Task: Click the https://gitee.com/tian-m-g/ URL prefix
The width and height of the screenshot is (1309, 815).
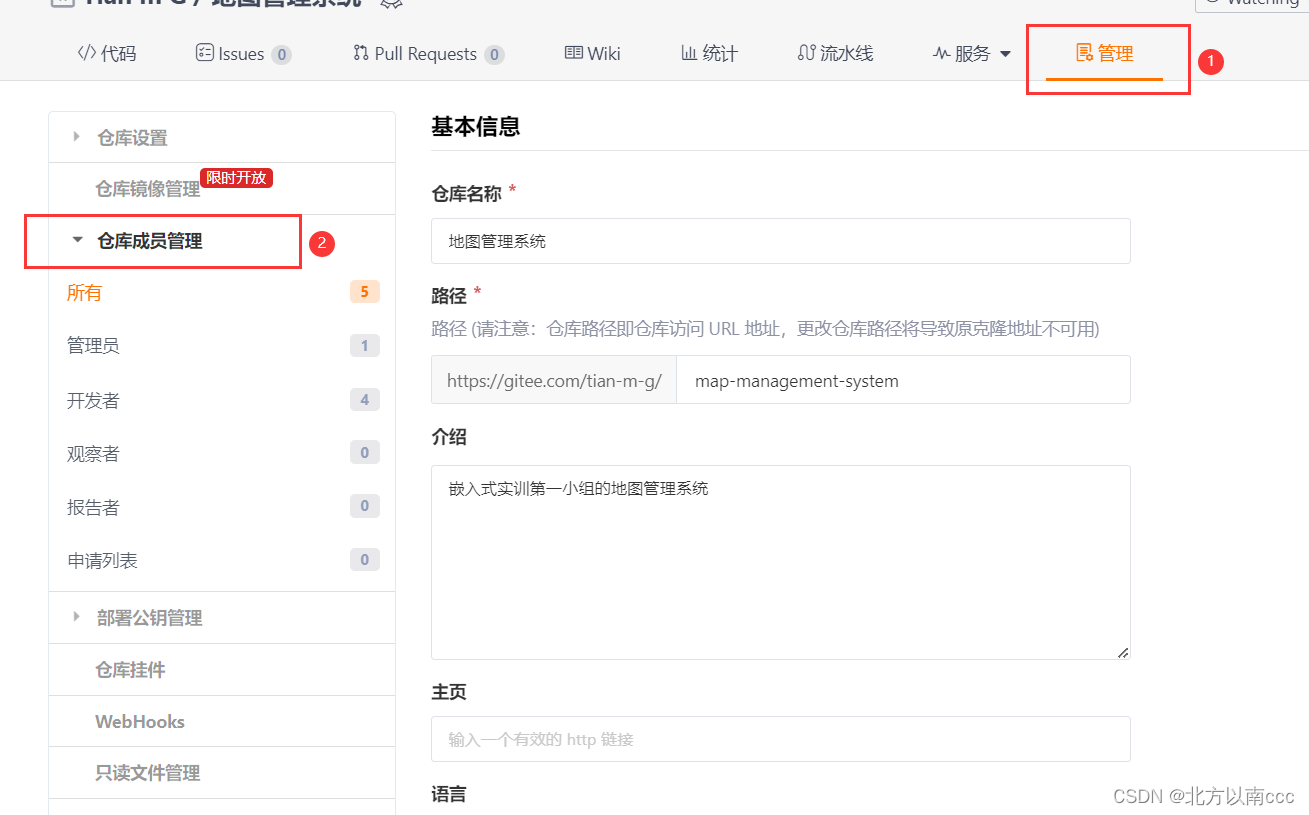Action: pyautogui.click(x=554, y=380)
